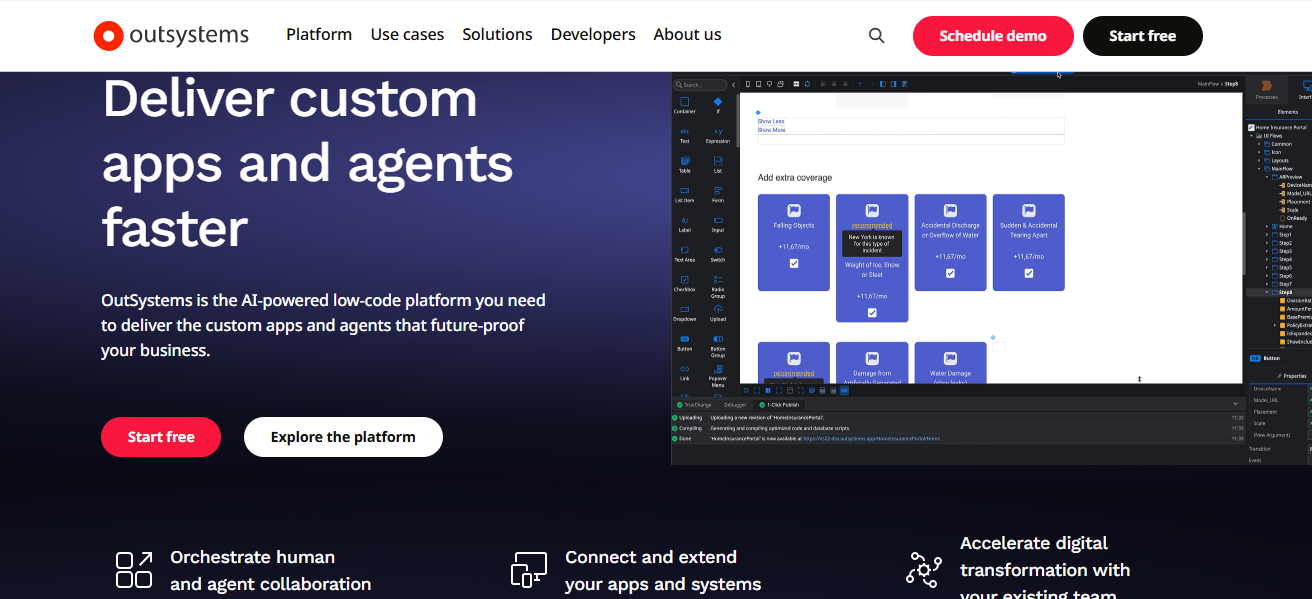Switch to the TrueChange tab
Image resolution: width=1312 pixels, height=599 pixels.
tap(692, 404)
